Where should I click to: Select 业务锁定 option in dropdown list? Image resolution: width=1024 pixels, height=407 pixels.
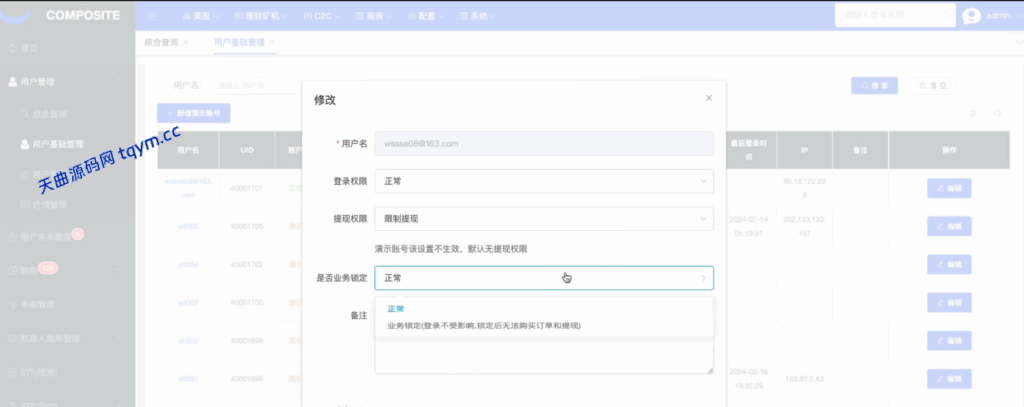coord(544,325)
